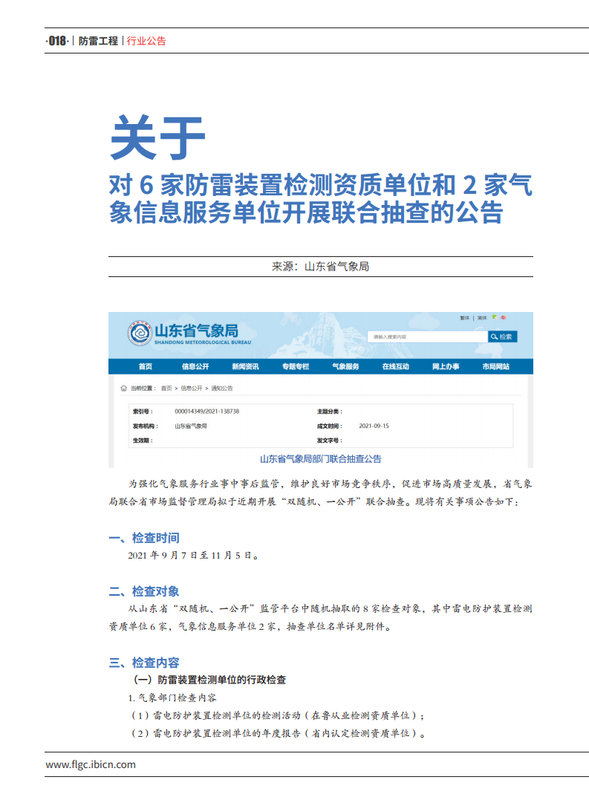Viewport: 589px width, 800px height.
Task: Click breadcrumb link 信息公开
Action: click(191, 388)
